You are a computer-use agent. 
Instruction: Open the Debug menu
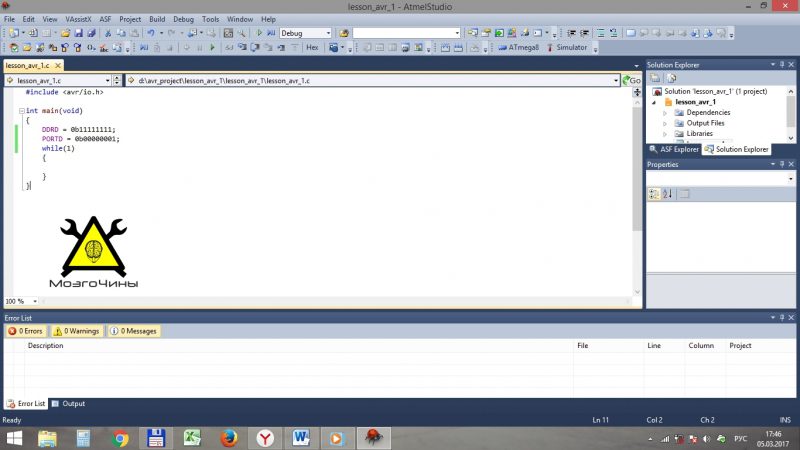(x=183, y=19)
